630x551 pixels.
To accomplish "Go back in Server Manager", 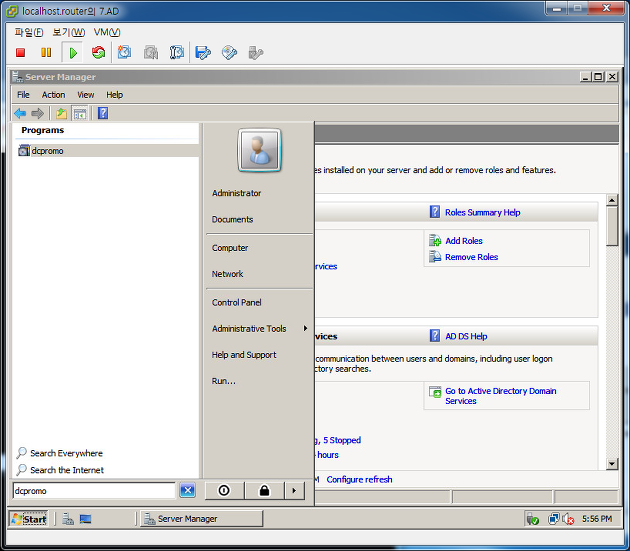I will (20, 113).
